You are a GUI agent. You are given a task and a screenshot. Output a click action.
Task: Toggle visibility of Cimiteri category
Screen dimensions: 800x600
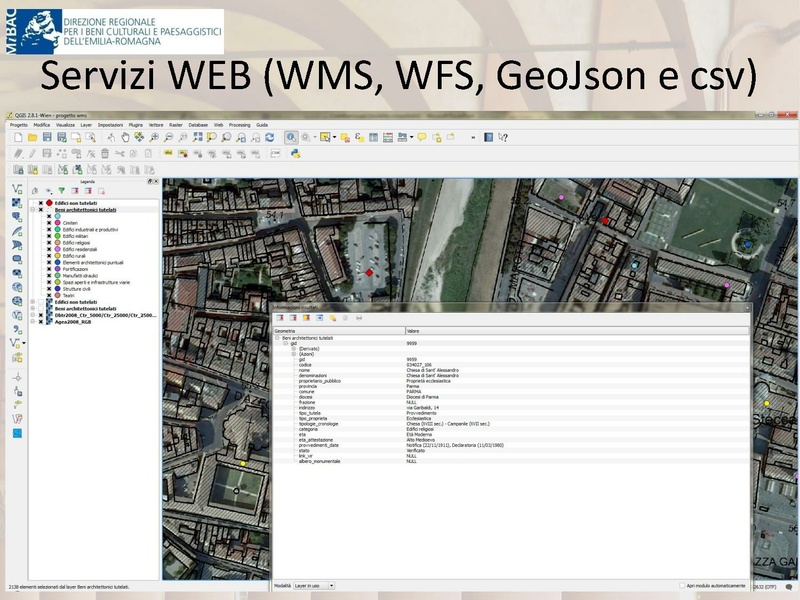click(x=48, y=223)
